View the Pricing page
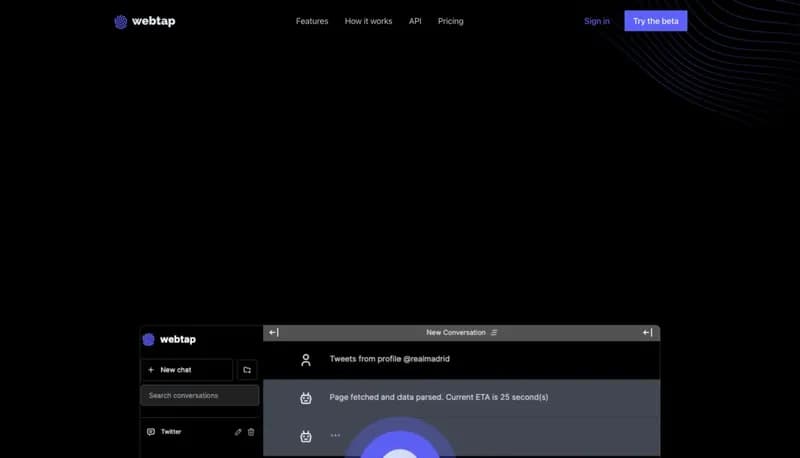 [x=451, y=21]
